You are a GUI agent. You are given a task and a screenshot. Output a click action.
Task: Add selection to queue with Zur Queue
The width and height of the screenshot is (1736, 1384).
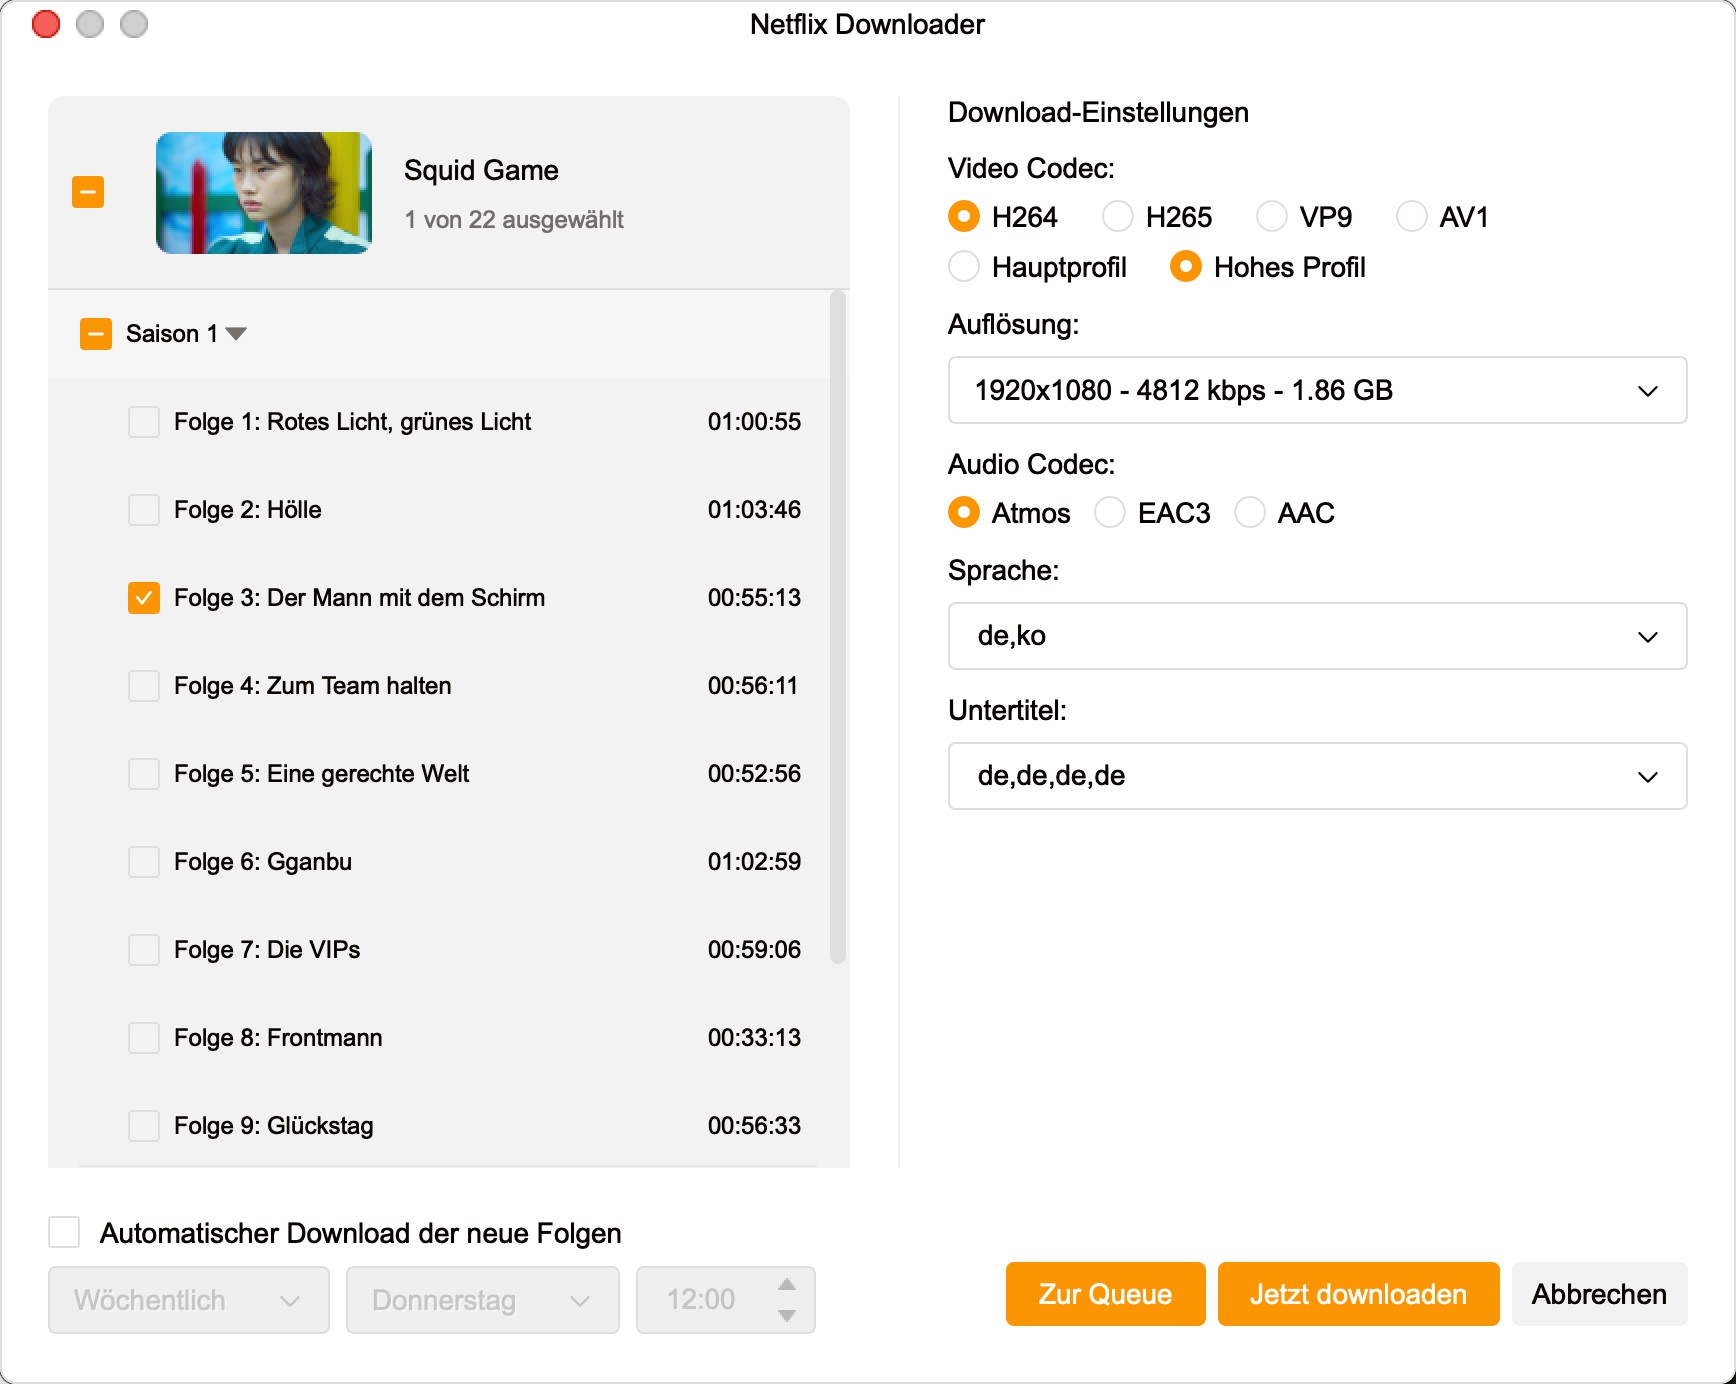click(x=1104, y=1294)
